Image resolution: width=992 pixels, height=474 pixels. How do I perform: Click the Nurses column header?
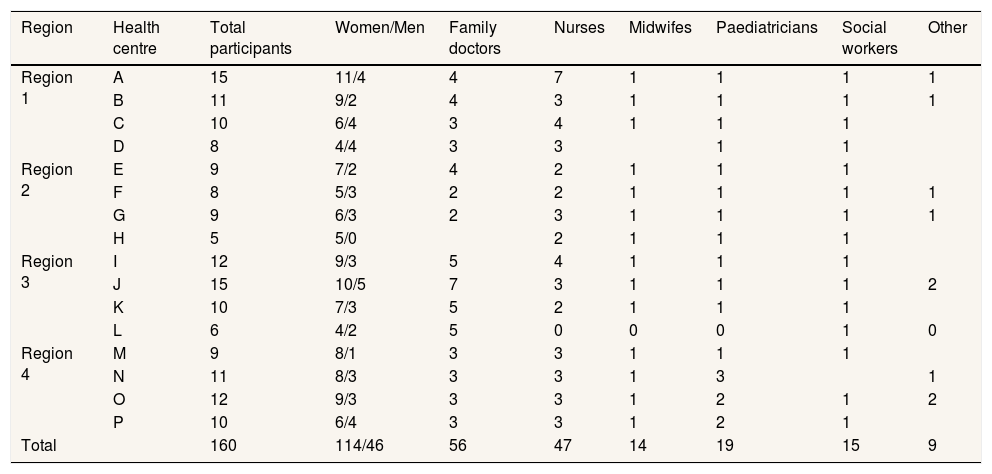(579, 28)
